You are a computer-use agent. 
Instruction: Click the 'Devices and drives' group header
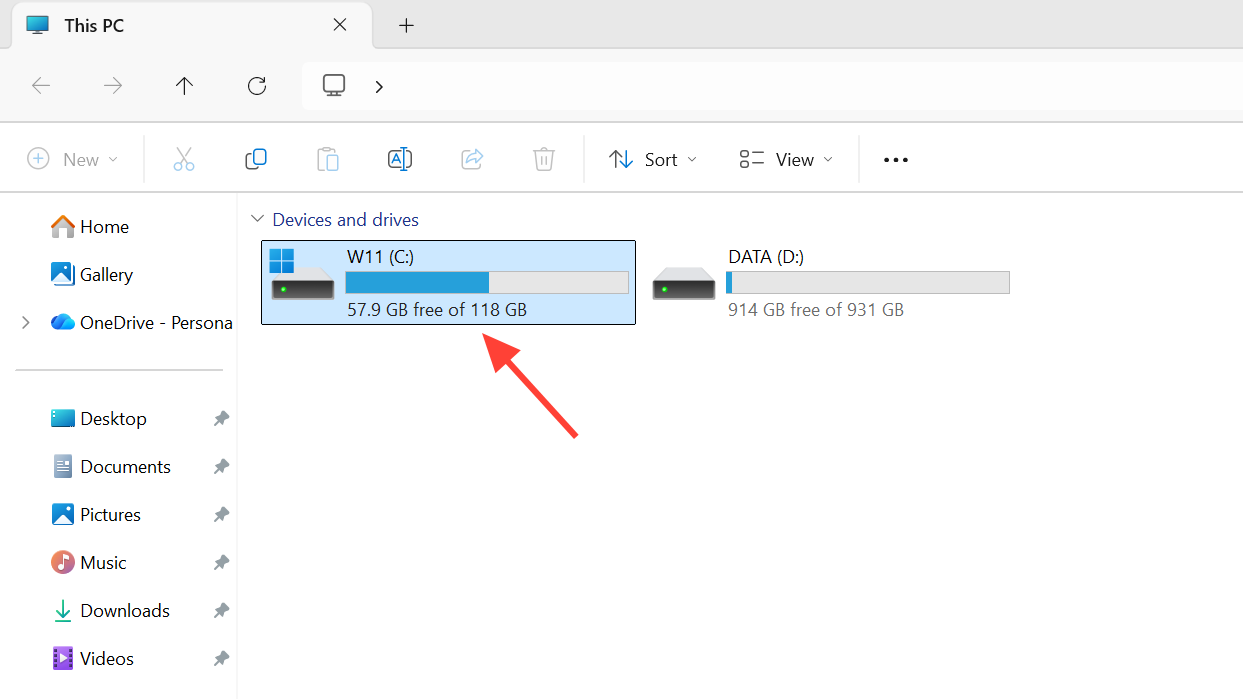[345, 219]
